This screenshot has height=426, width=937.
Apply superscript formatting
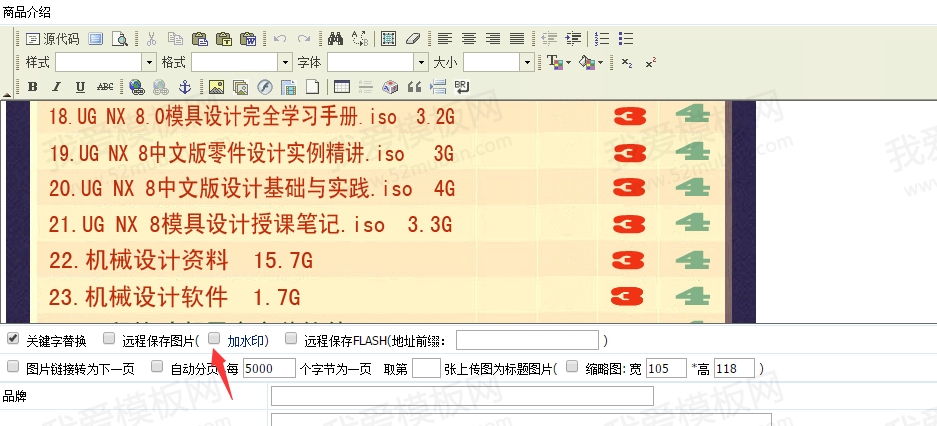[x=651, y=63]
